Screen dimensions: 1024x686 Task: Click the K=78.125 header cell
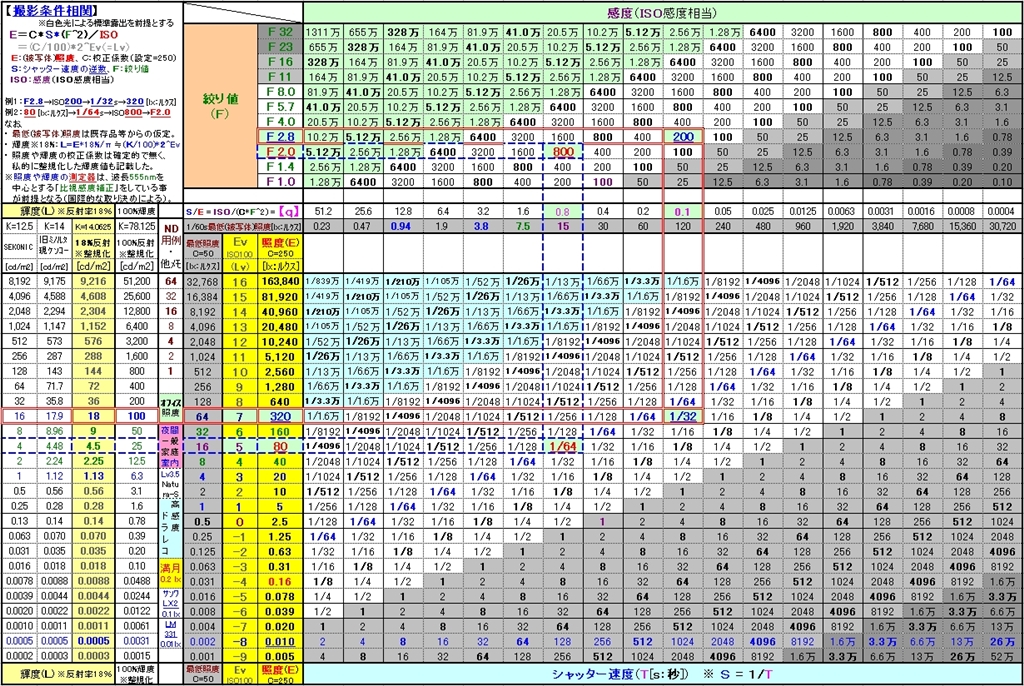pyautogui.click(x=136, y=227)
